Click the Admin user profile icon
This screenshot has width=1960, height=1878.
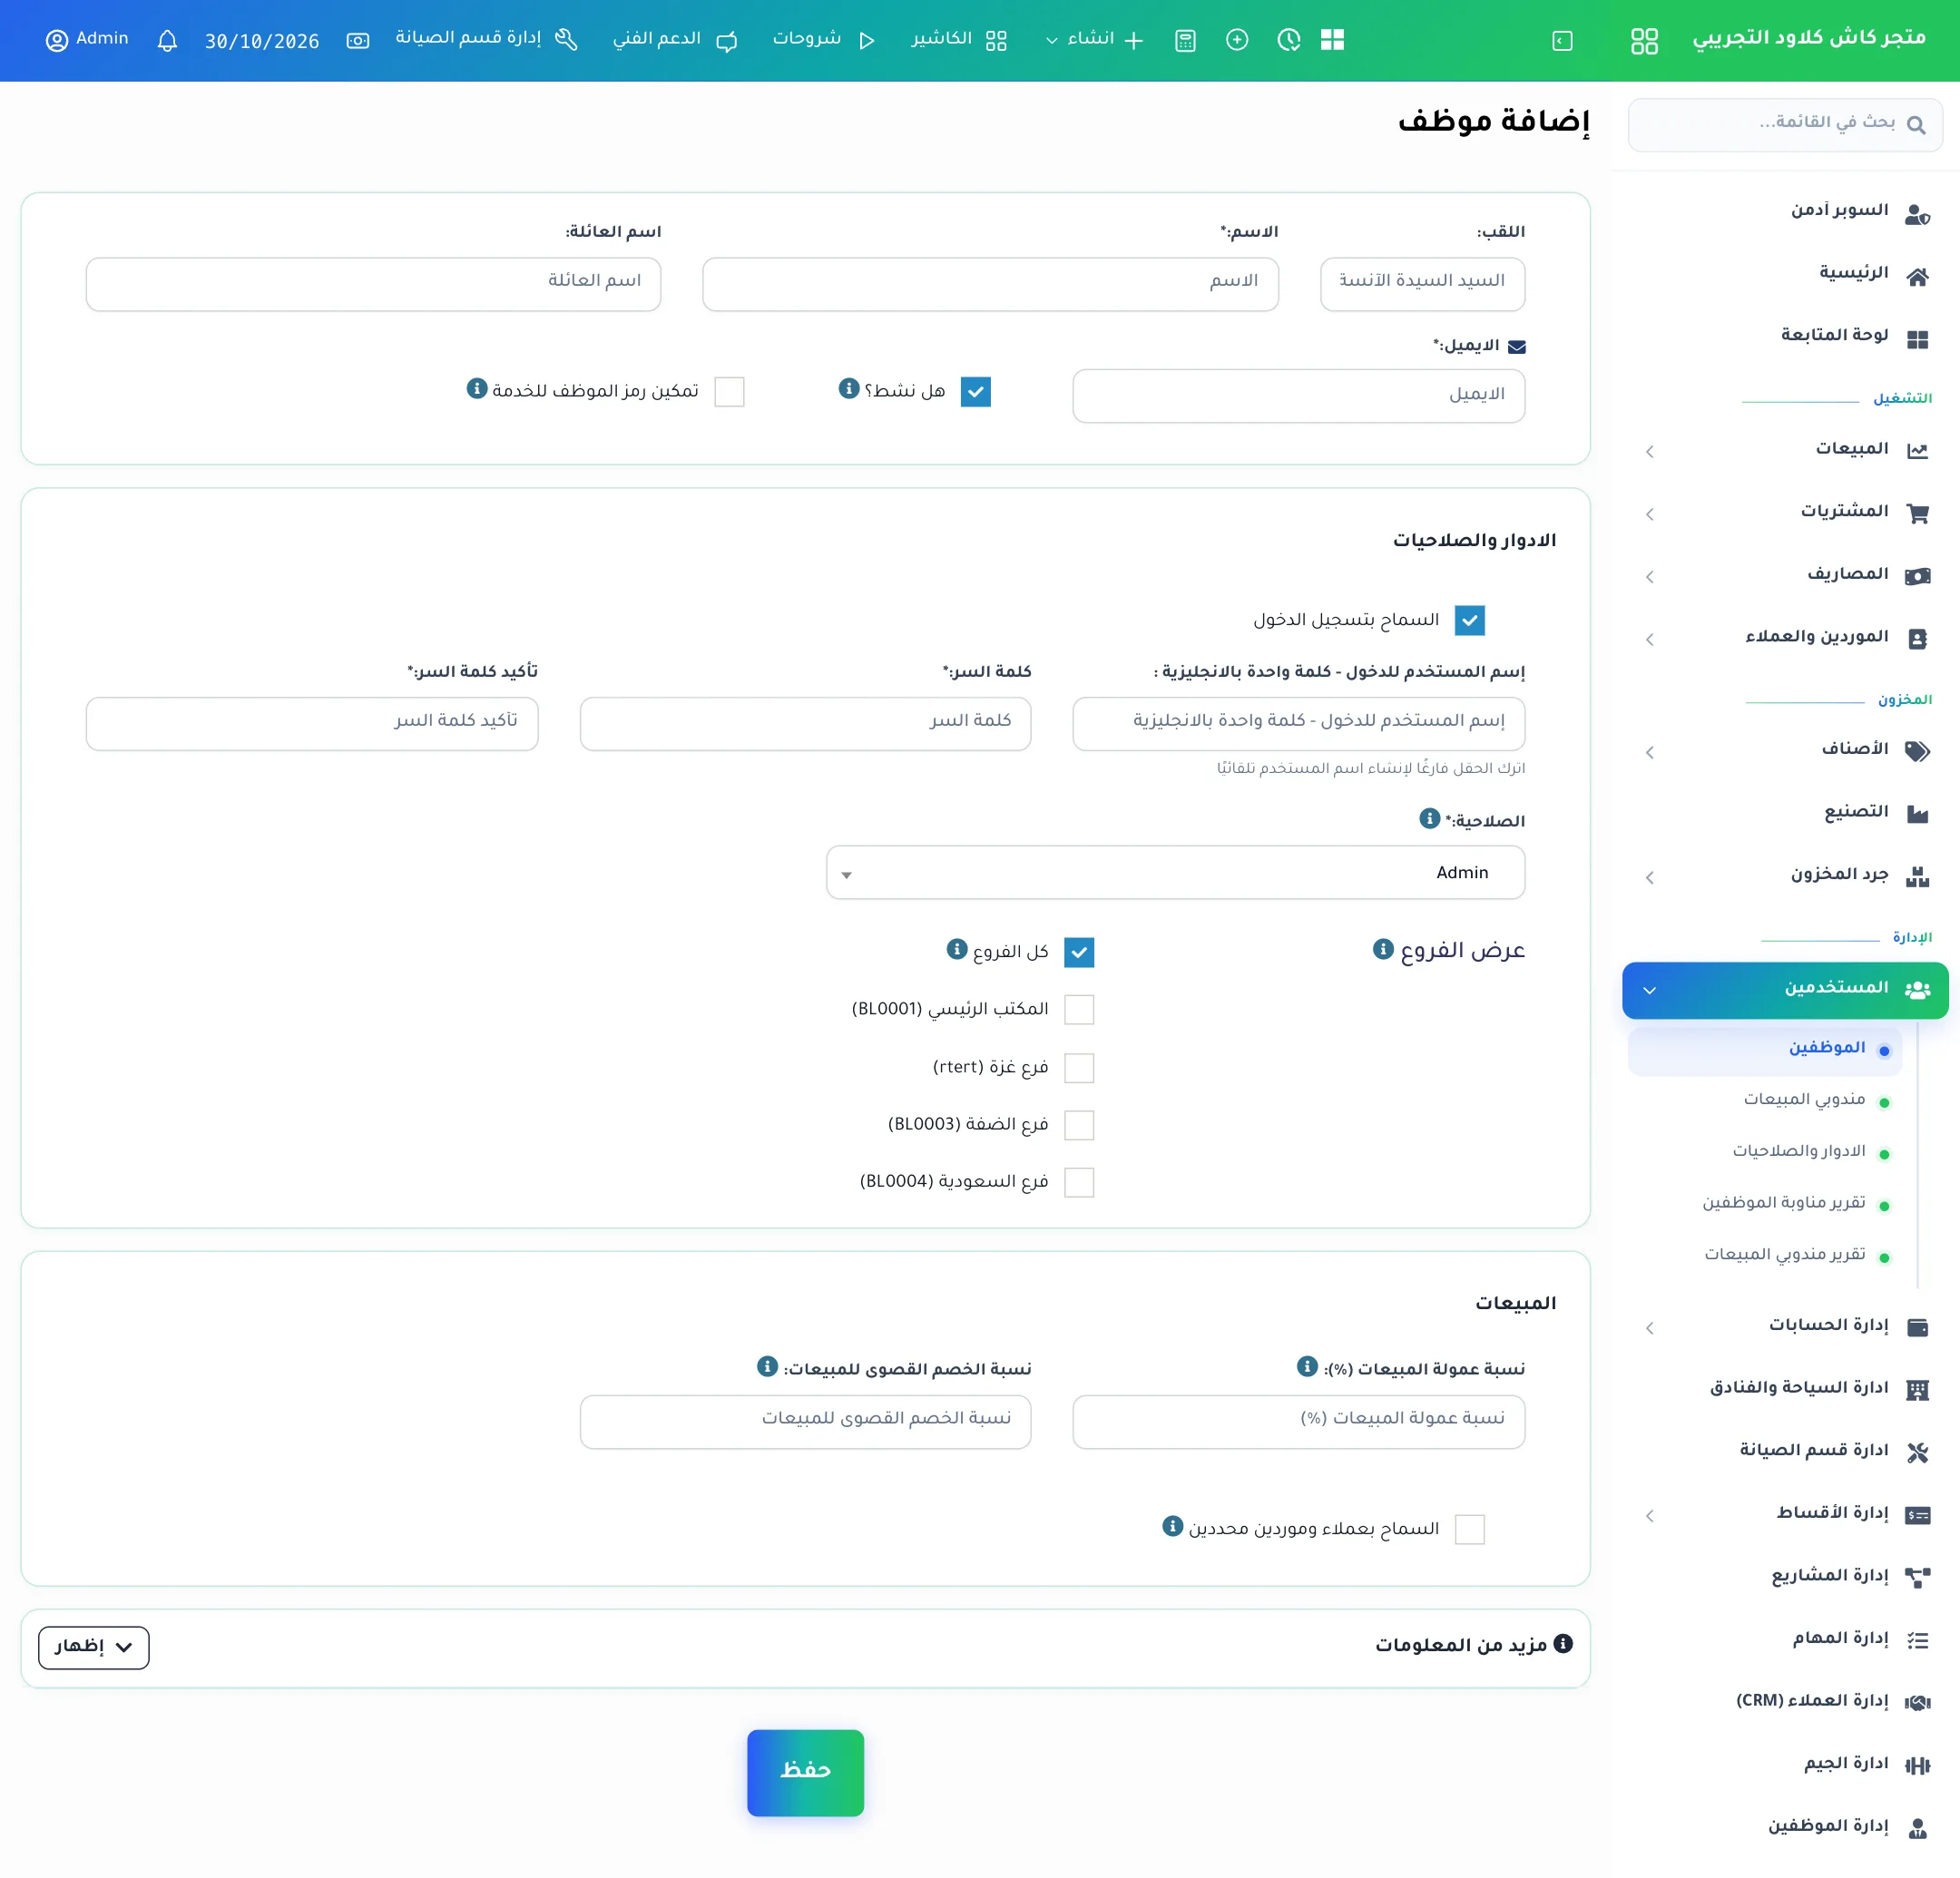tap(57, 40)
